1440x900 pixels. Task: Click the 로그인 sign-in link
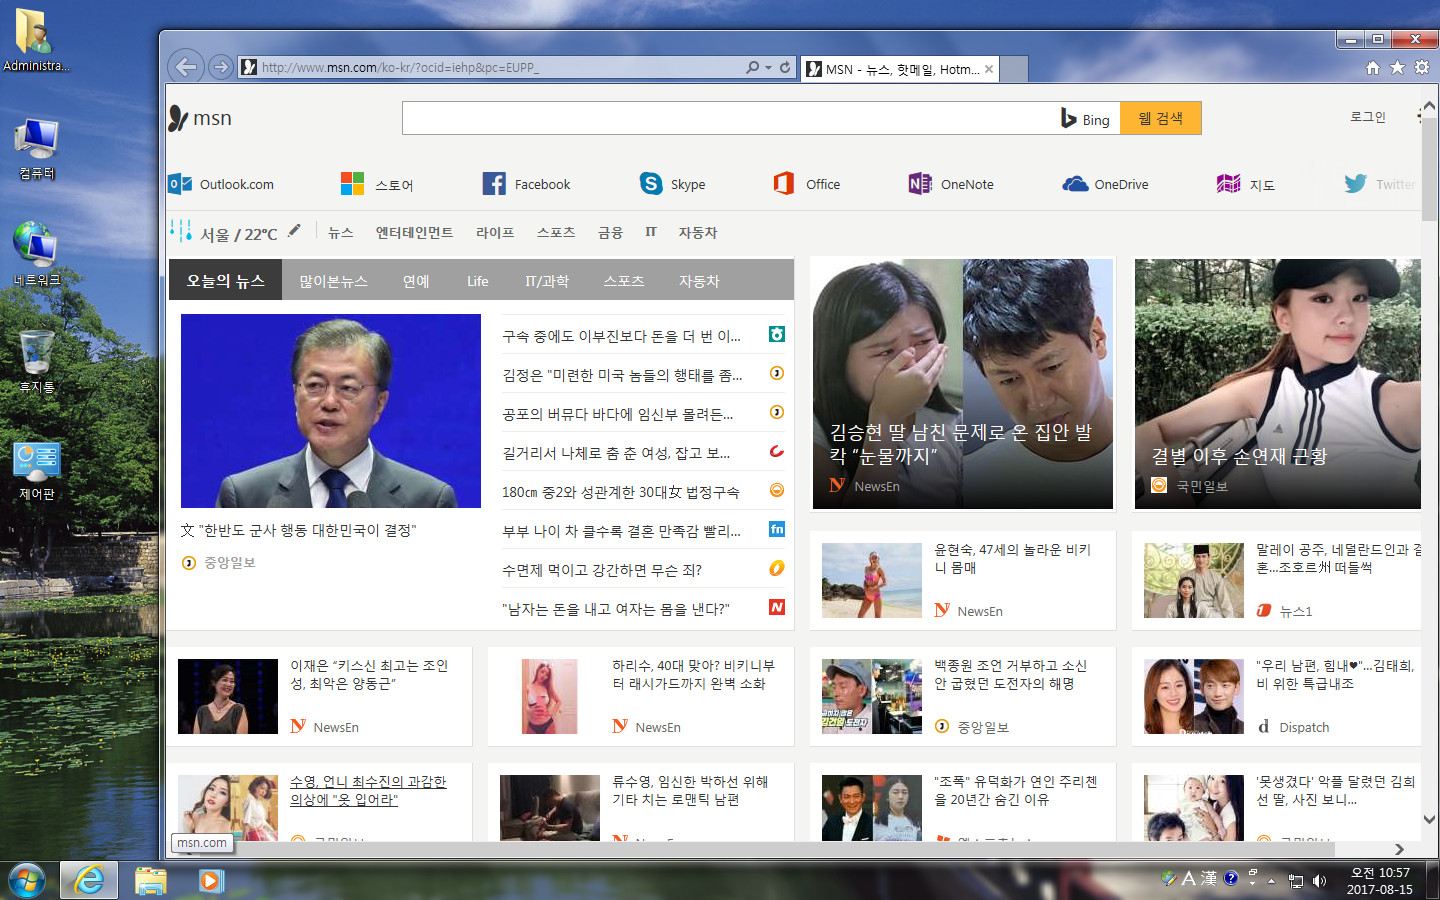[x=1367, y=117]
